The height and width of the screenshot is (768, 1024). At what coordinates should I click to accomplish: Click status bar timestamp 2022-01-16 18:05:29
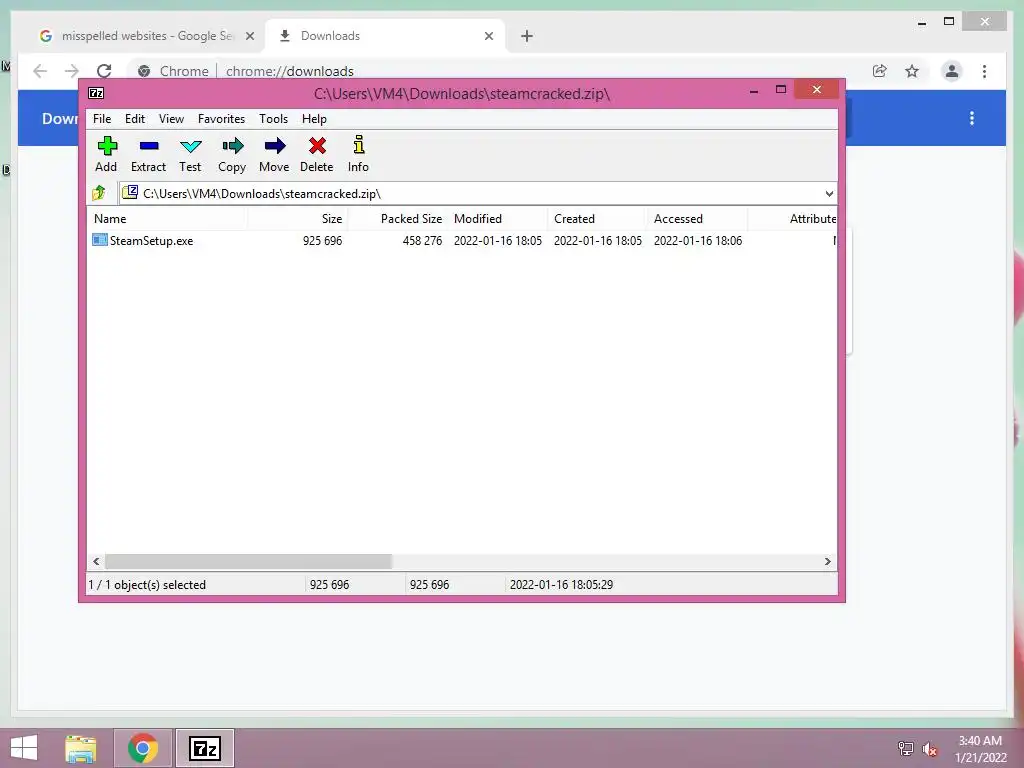click(562, 584)
